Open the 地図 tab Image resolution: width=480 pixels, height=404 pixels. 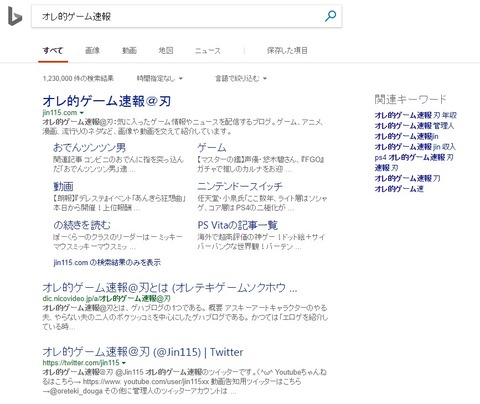pos(166,51)
